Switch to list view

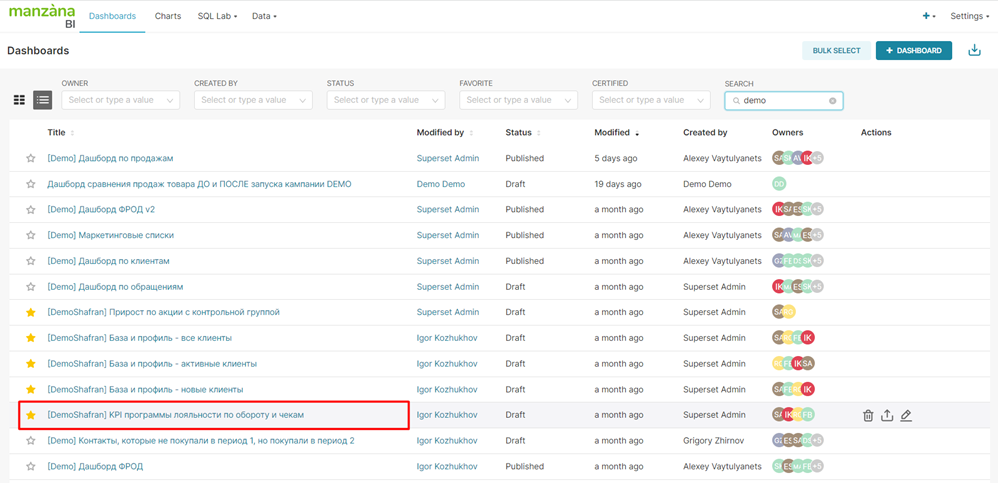(x=42, y=100)
